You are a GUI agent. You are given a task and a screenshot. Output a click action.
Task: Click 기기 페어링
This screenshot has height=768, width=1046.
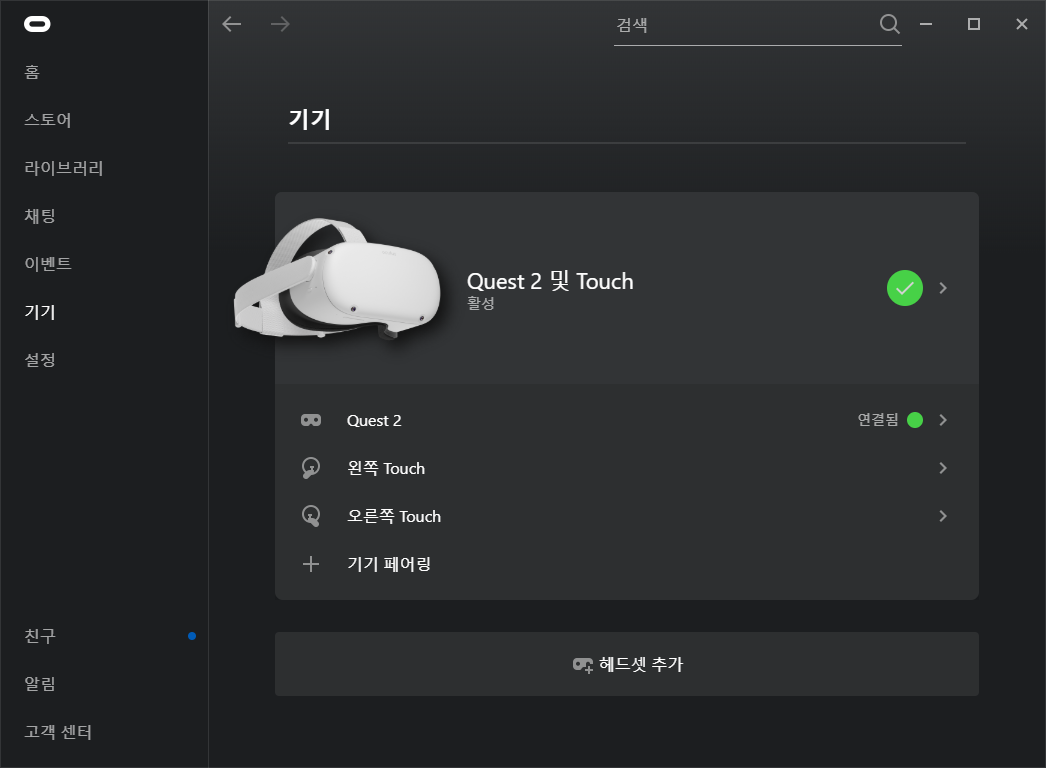(389, 564)
